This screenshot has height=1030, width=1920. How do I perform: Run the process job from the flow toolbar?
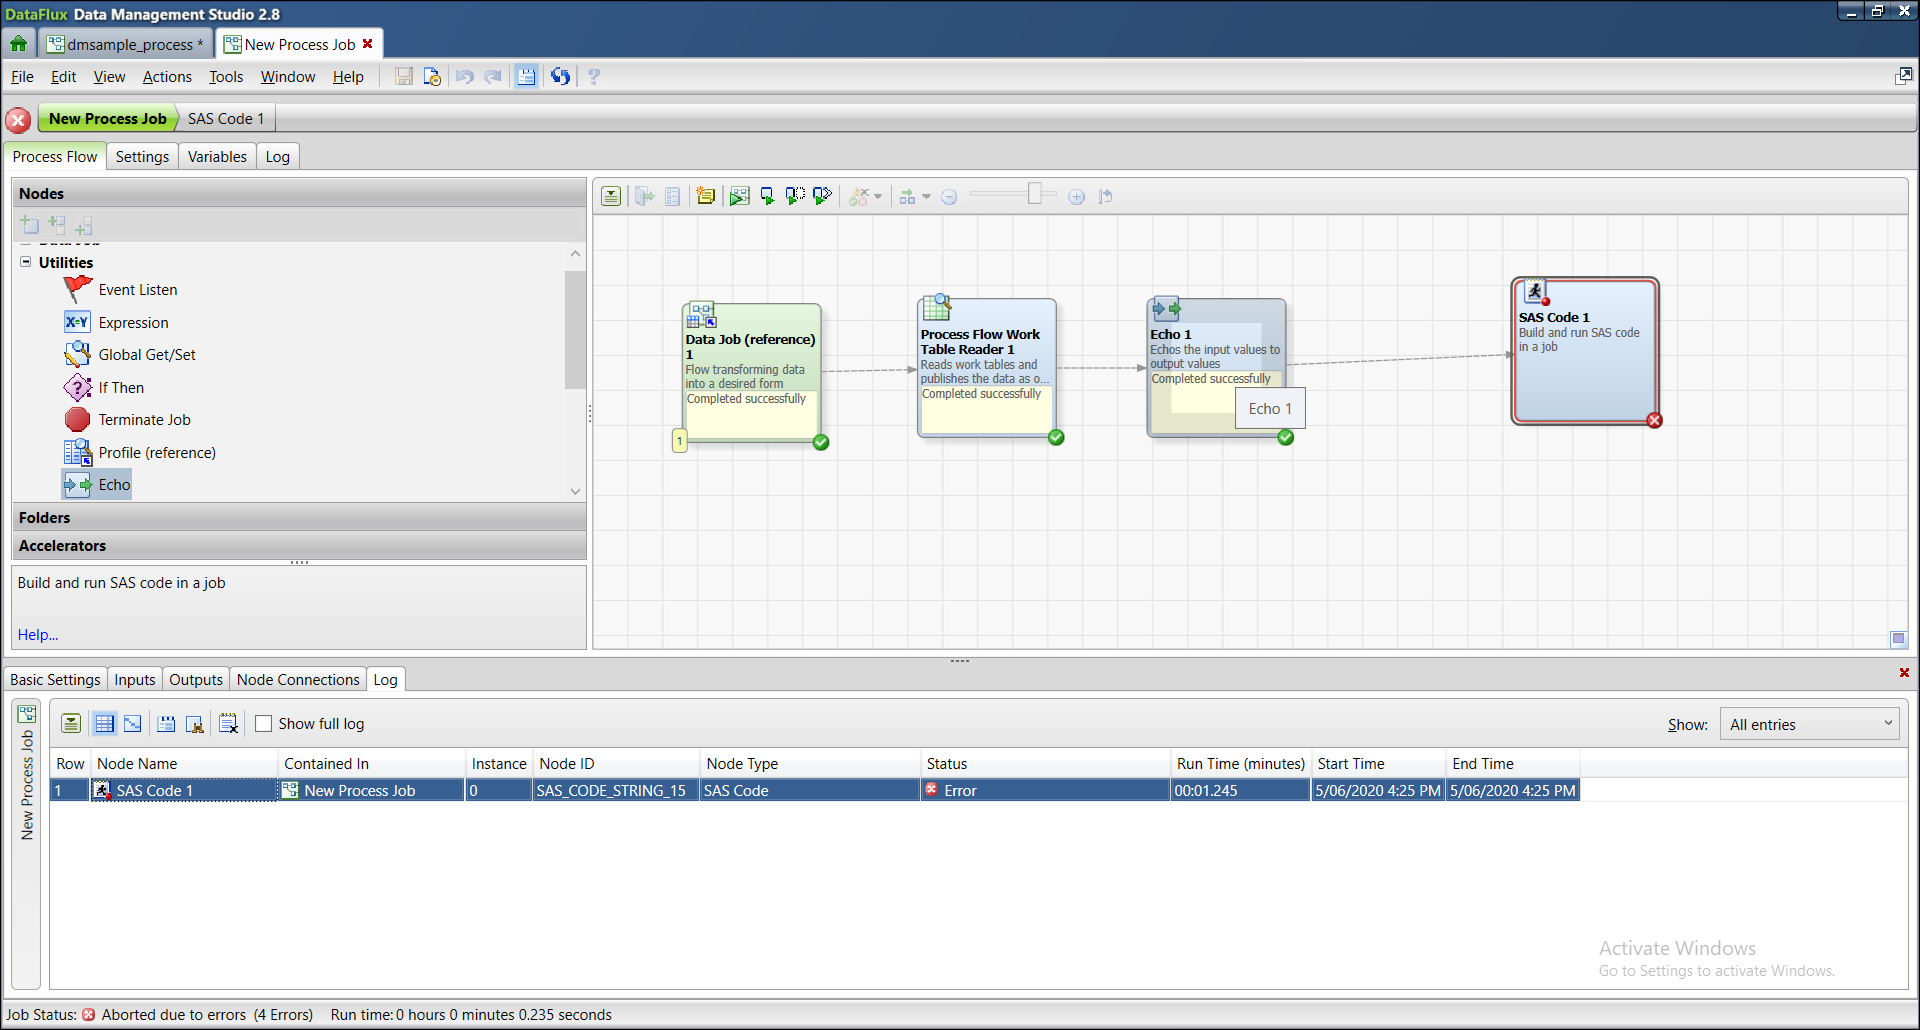tap(740, 196)
